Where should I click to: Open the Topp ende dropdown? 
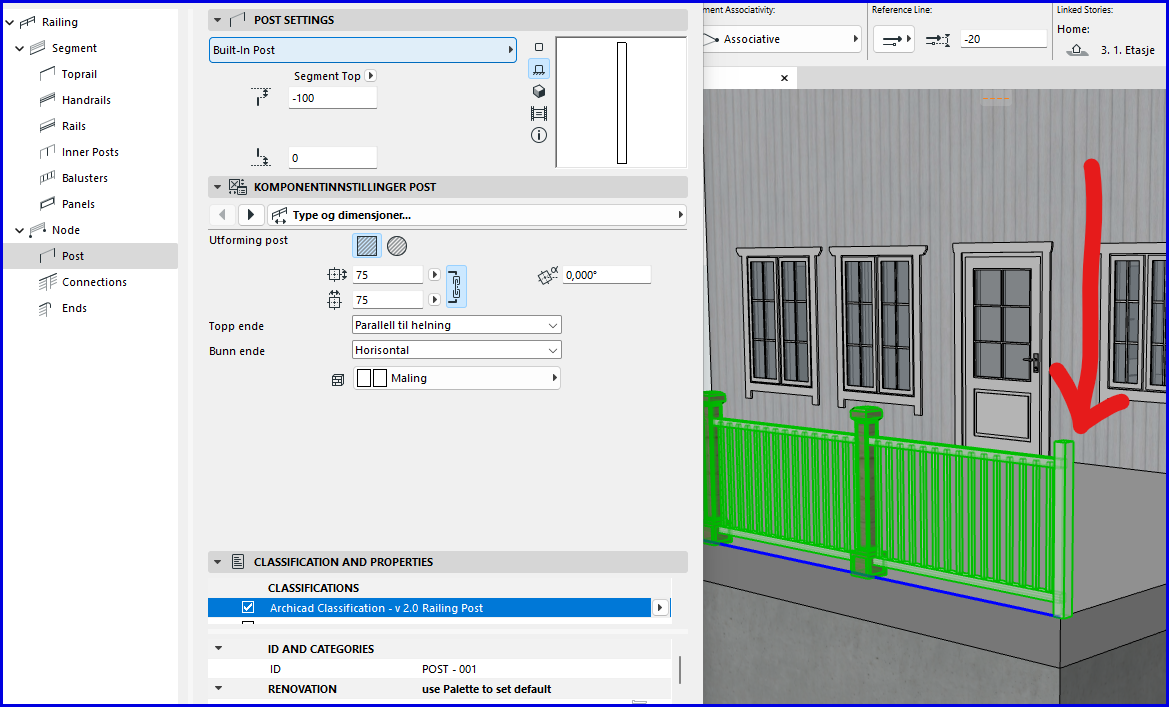(457, 325)
